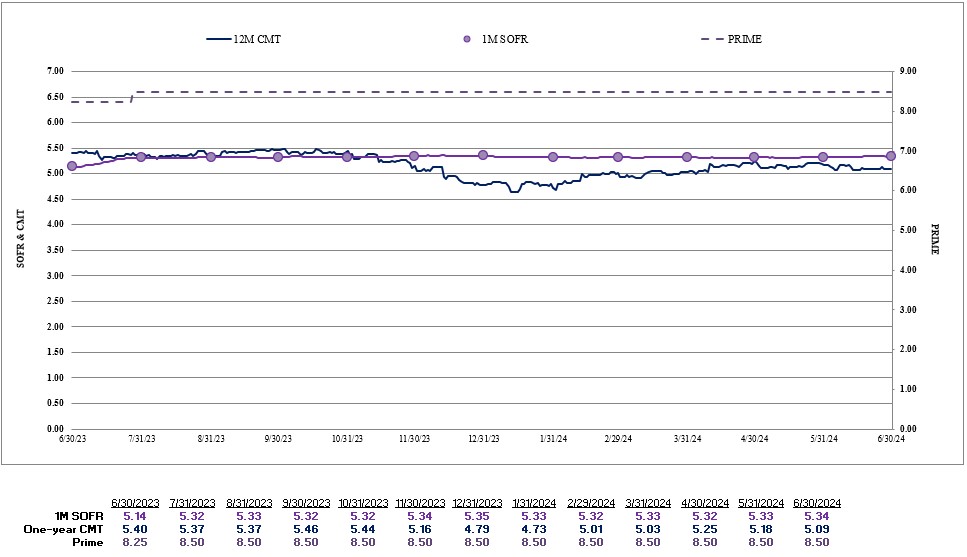Screen dimensions: 967x557
Task: Select the 6/30/2023 table column header
Action: [134, 502]
